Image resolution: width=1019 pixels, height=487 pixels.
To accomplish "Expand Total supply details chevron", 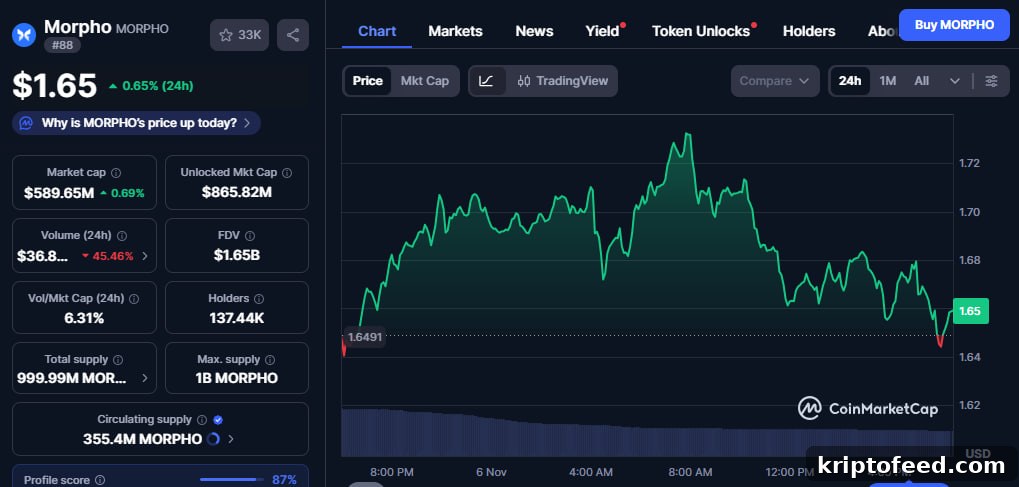I will point(145,378).
